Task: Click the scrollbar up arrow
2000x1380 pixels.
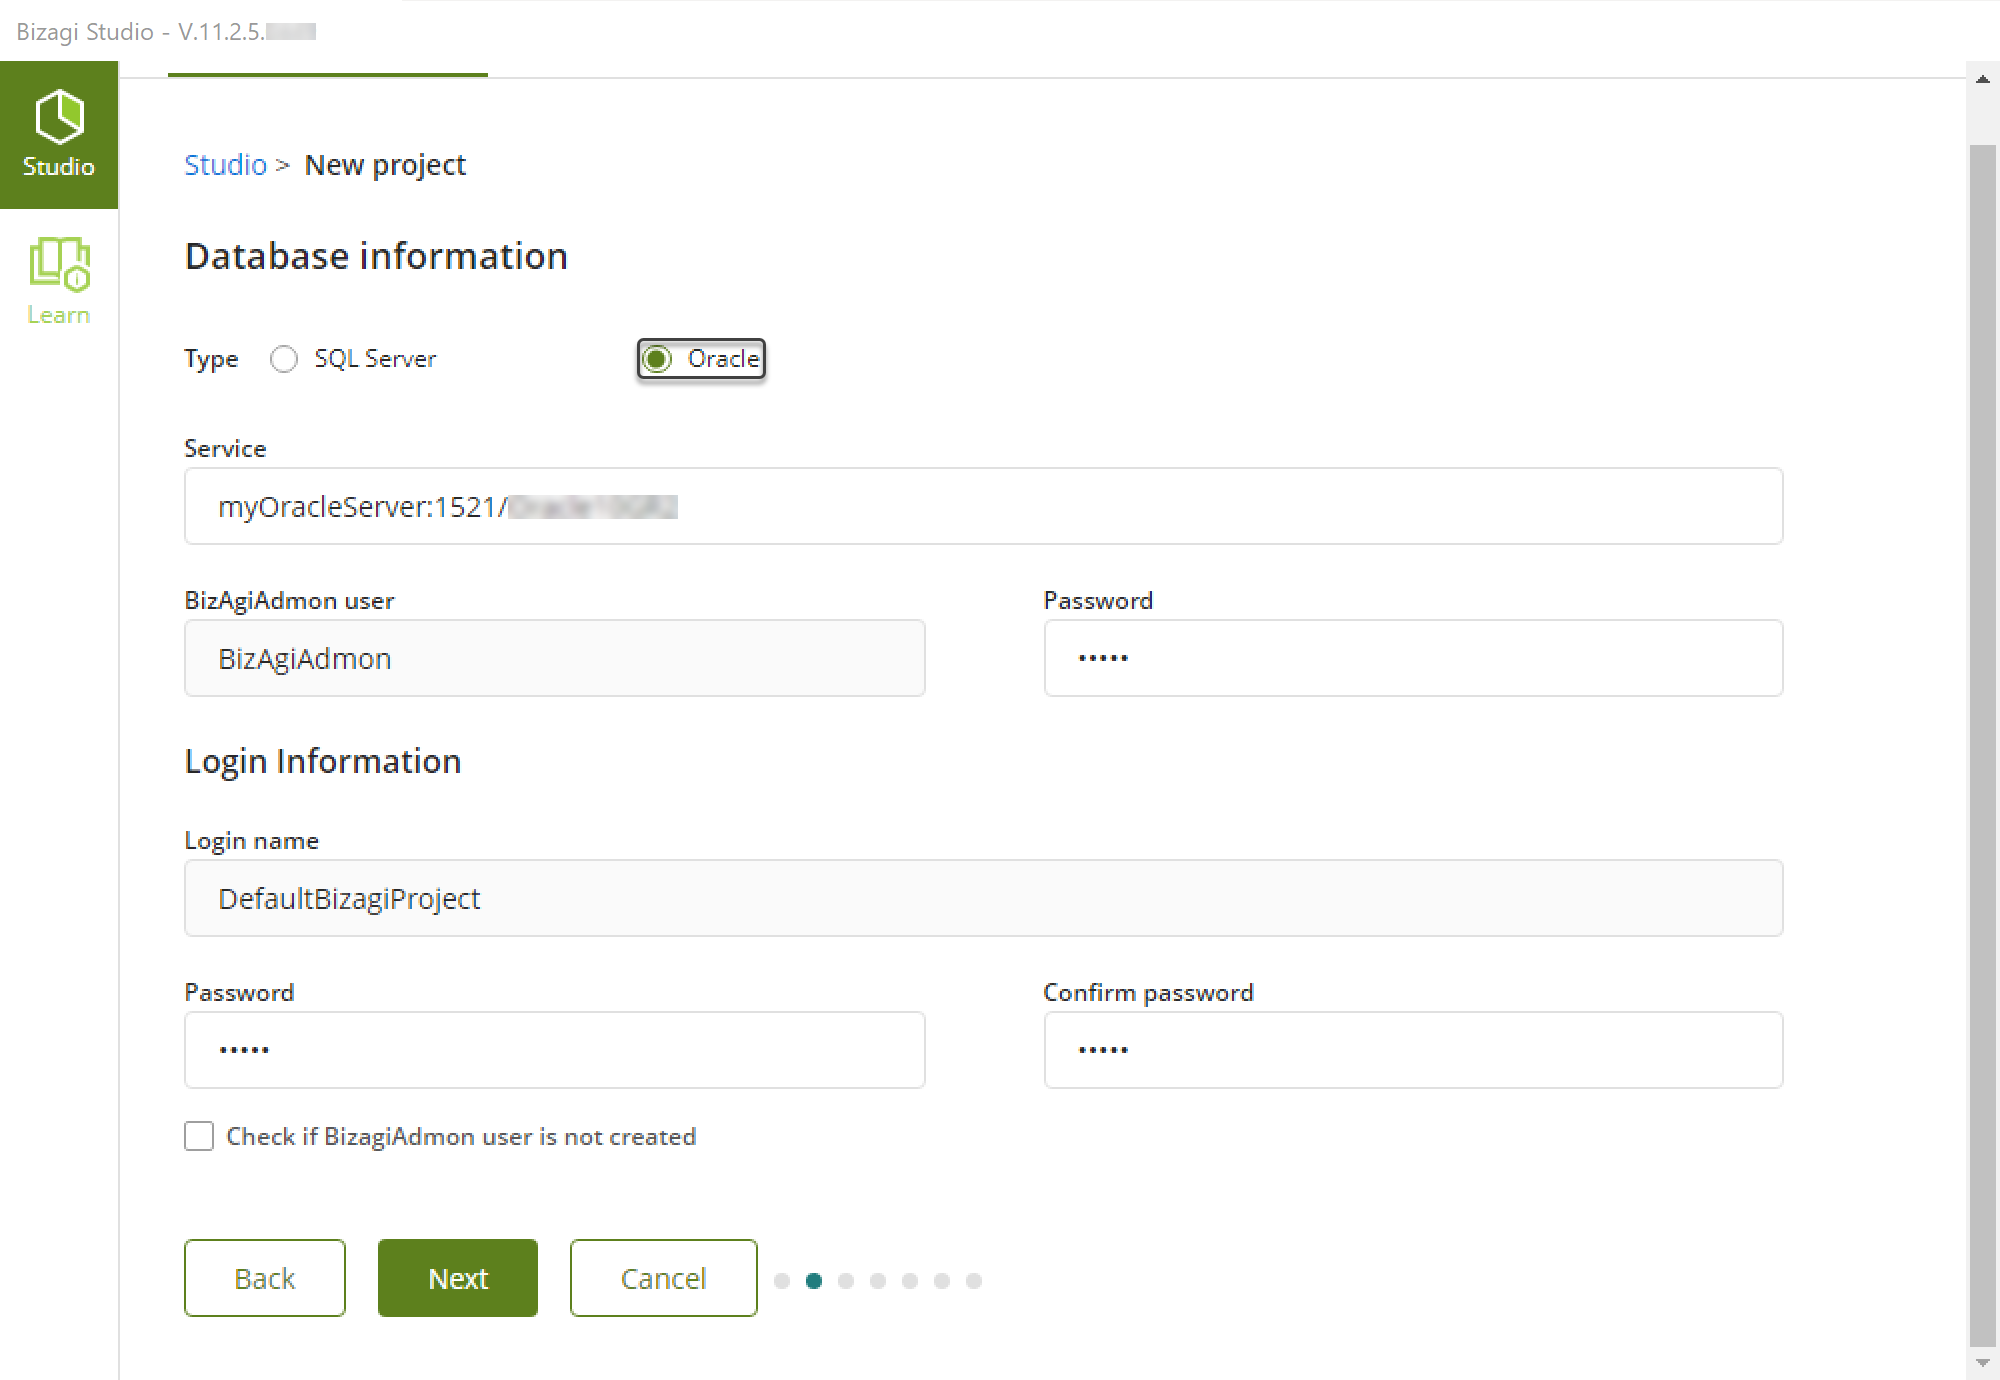Action: (x=1982, y=79)
